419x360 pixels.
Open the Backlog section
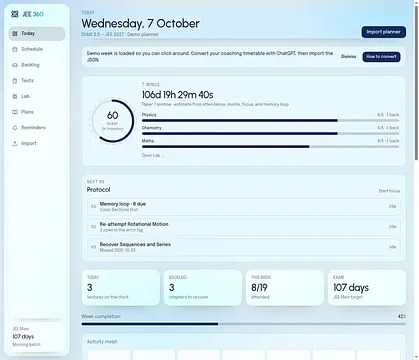pos(37,65)
